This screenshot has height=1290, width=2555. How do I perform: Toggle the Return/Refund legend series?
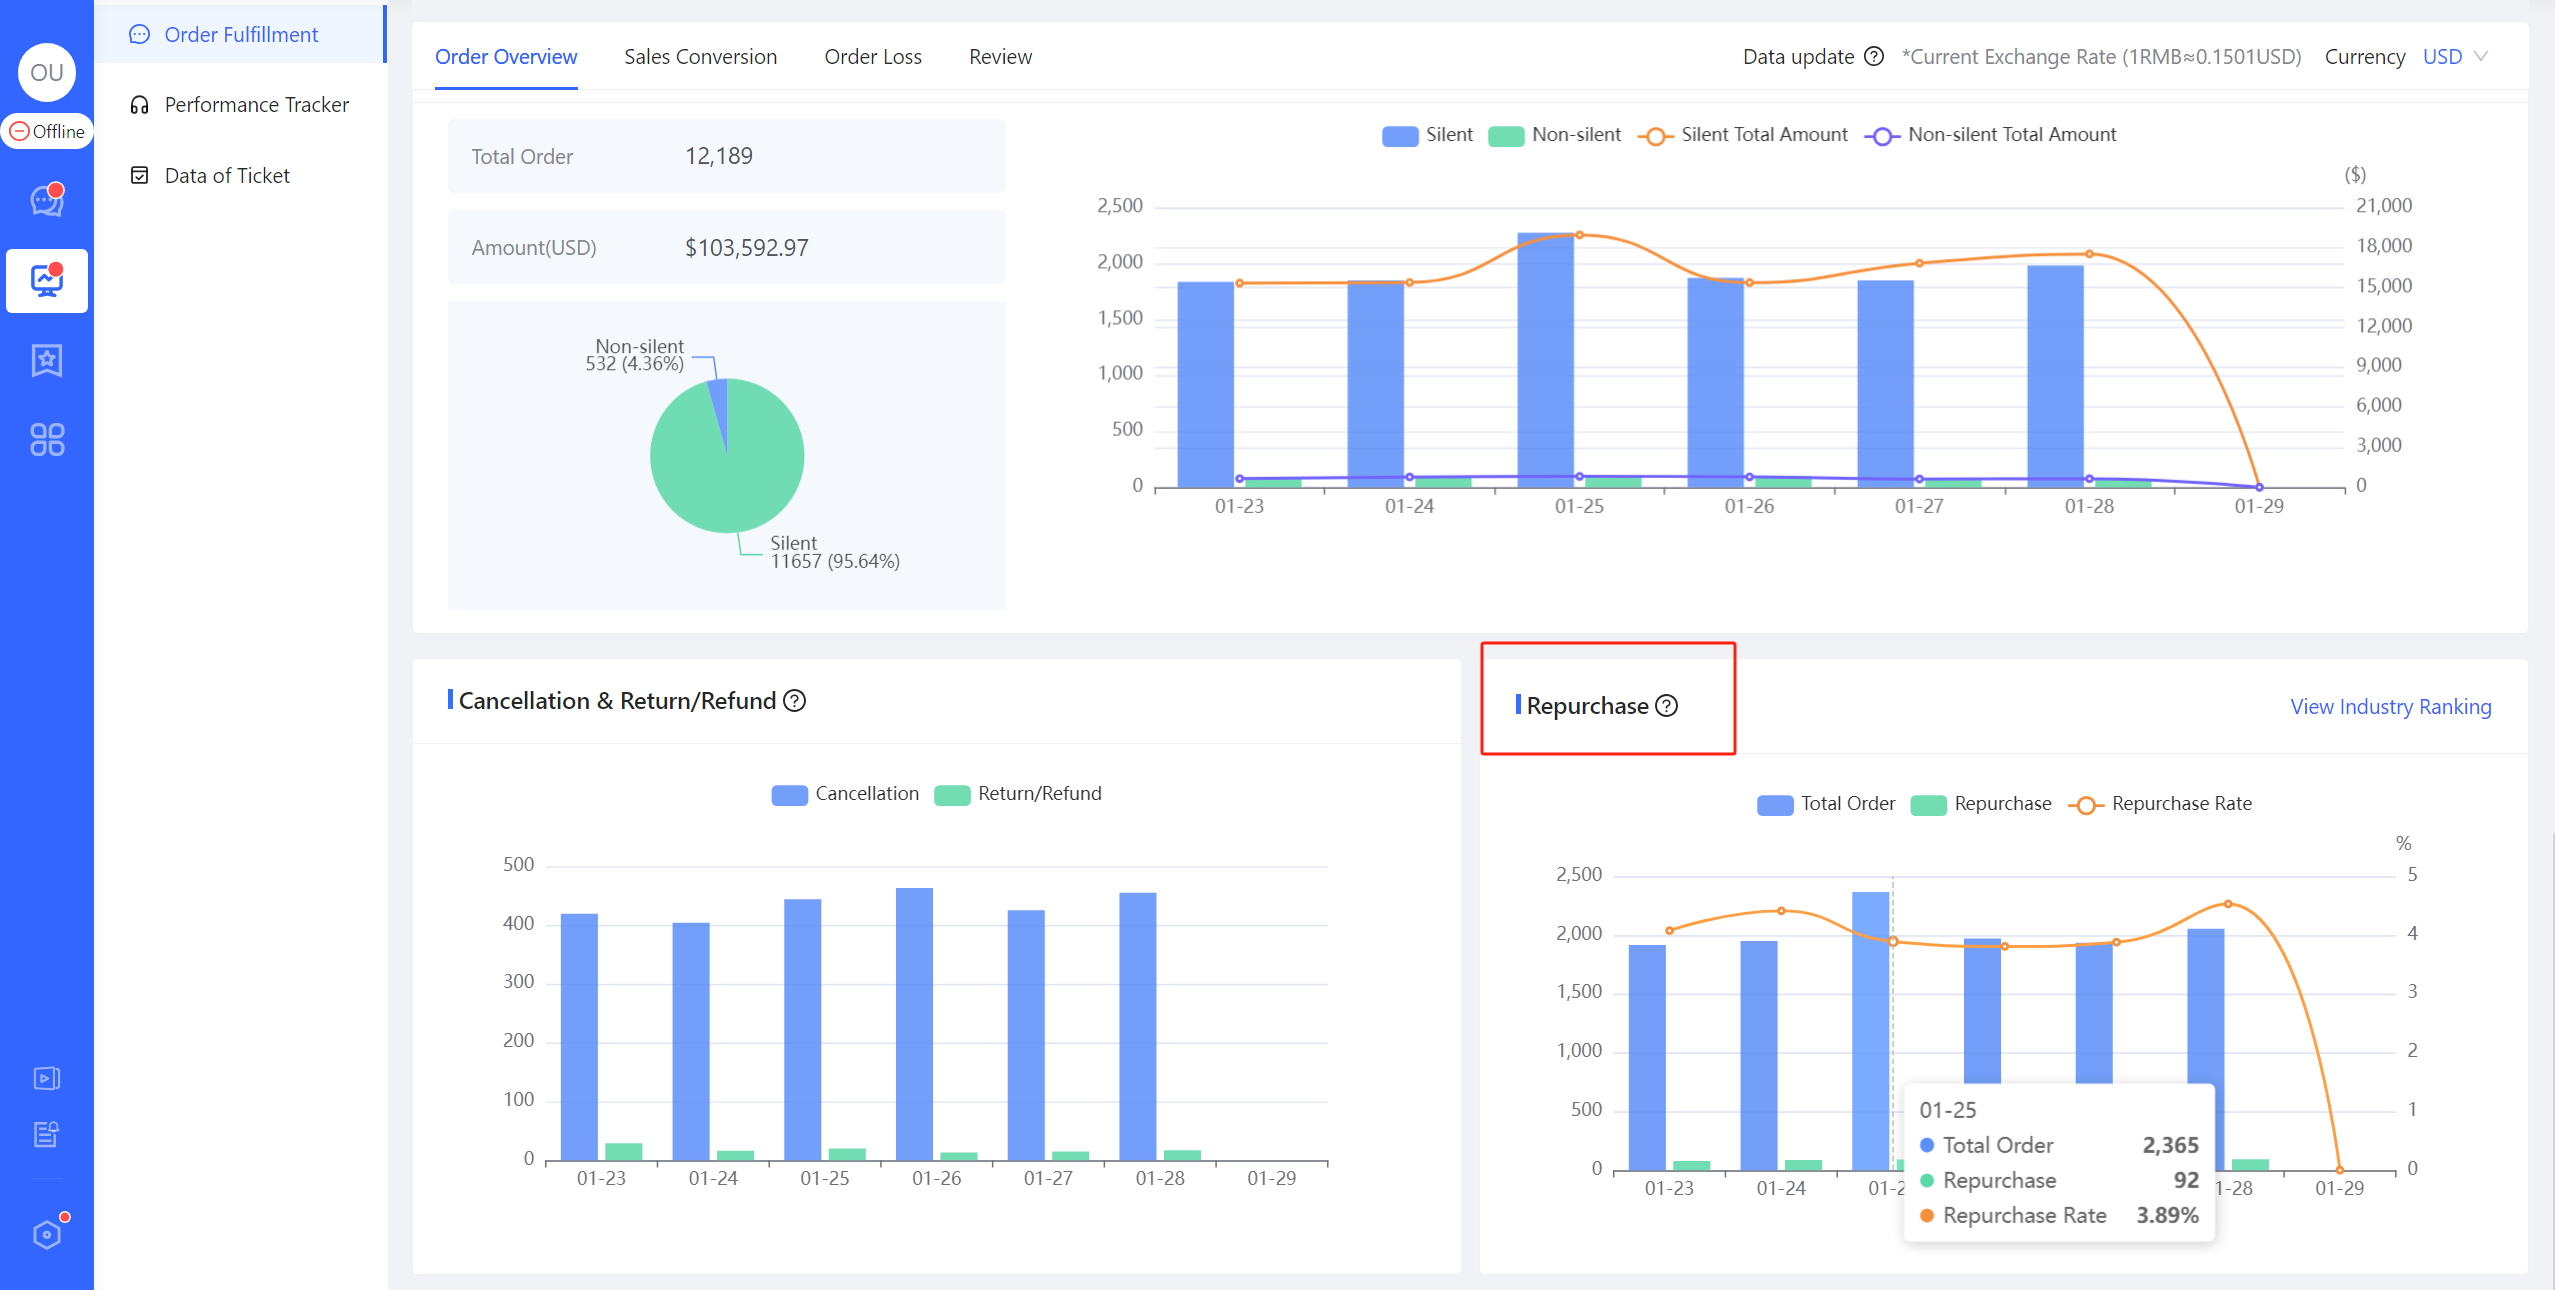(x=1018, y=794)
